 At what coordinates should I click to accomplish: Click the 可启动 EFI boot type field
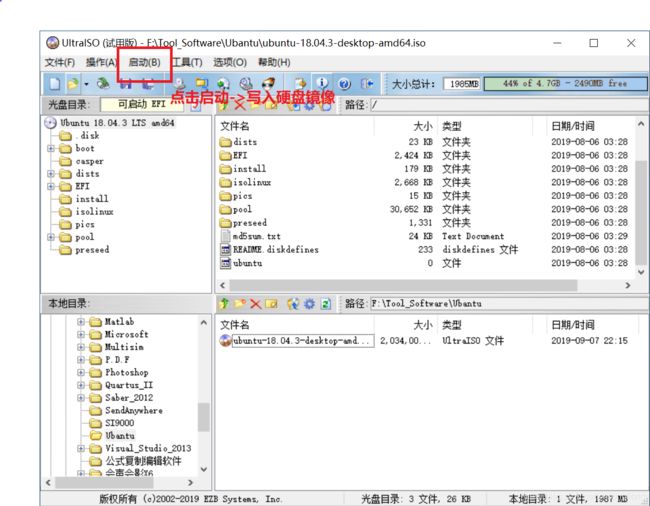[x=142, y=104]
